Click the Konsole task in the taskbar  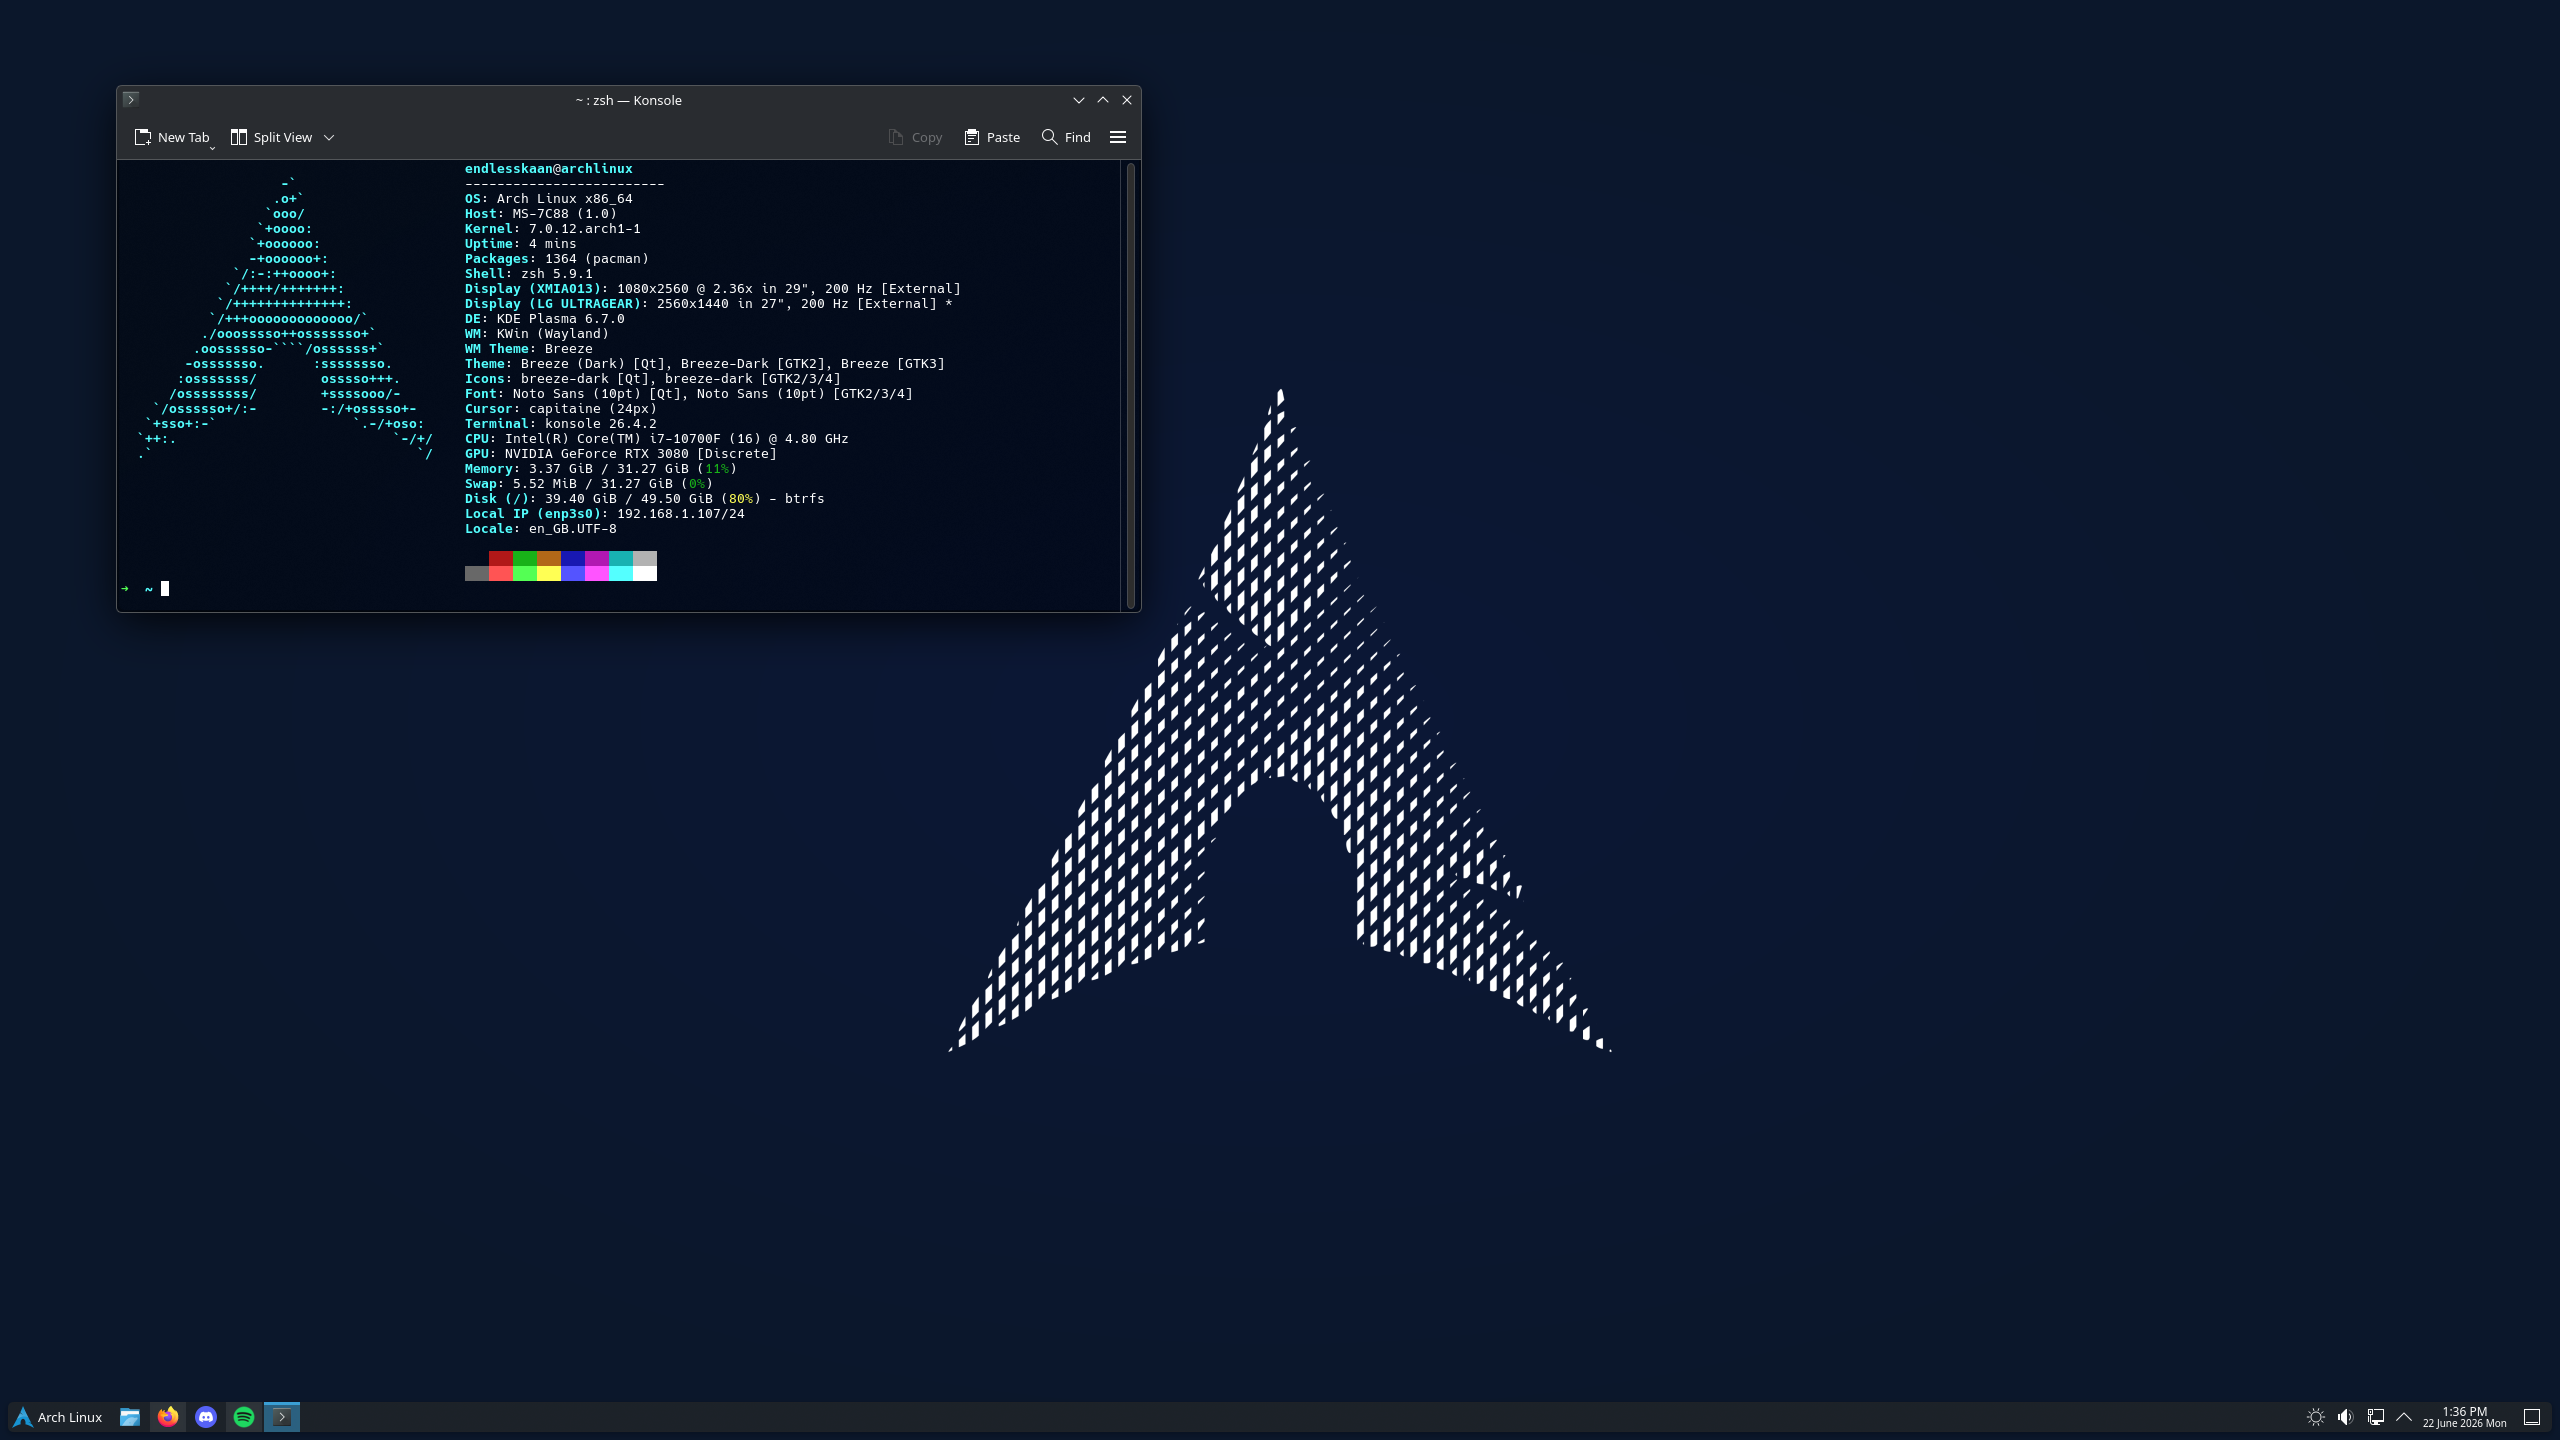pyautogui.click(x=282, y=1417)
